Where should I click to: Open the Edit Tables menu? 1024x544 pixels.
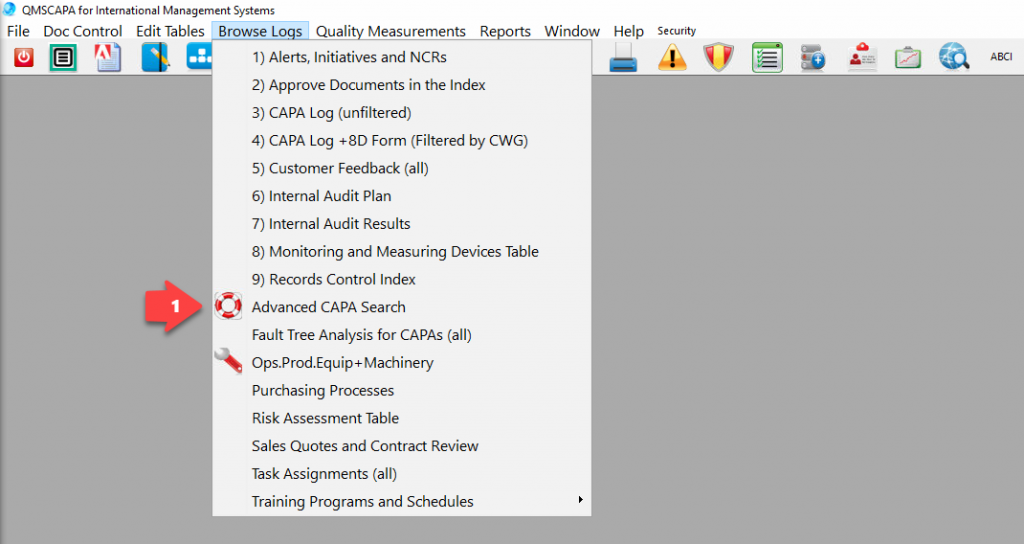[170, 31]
